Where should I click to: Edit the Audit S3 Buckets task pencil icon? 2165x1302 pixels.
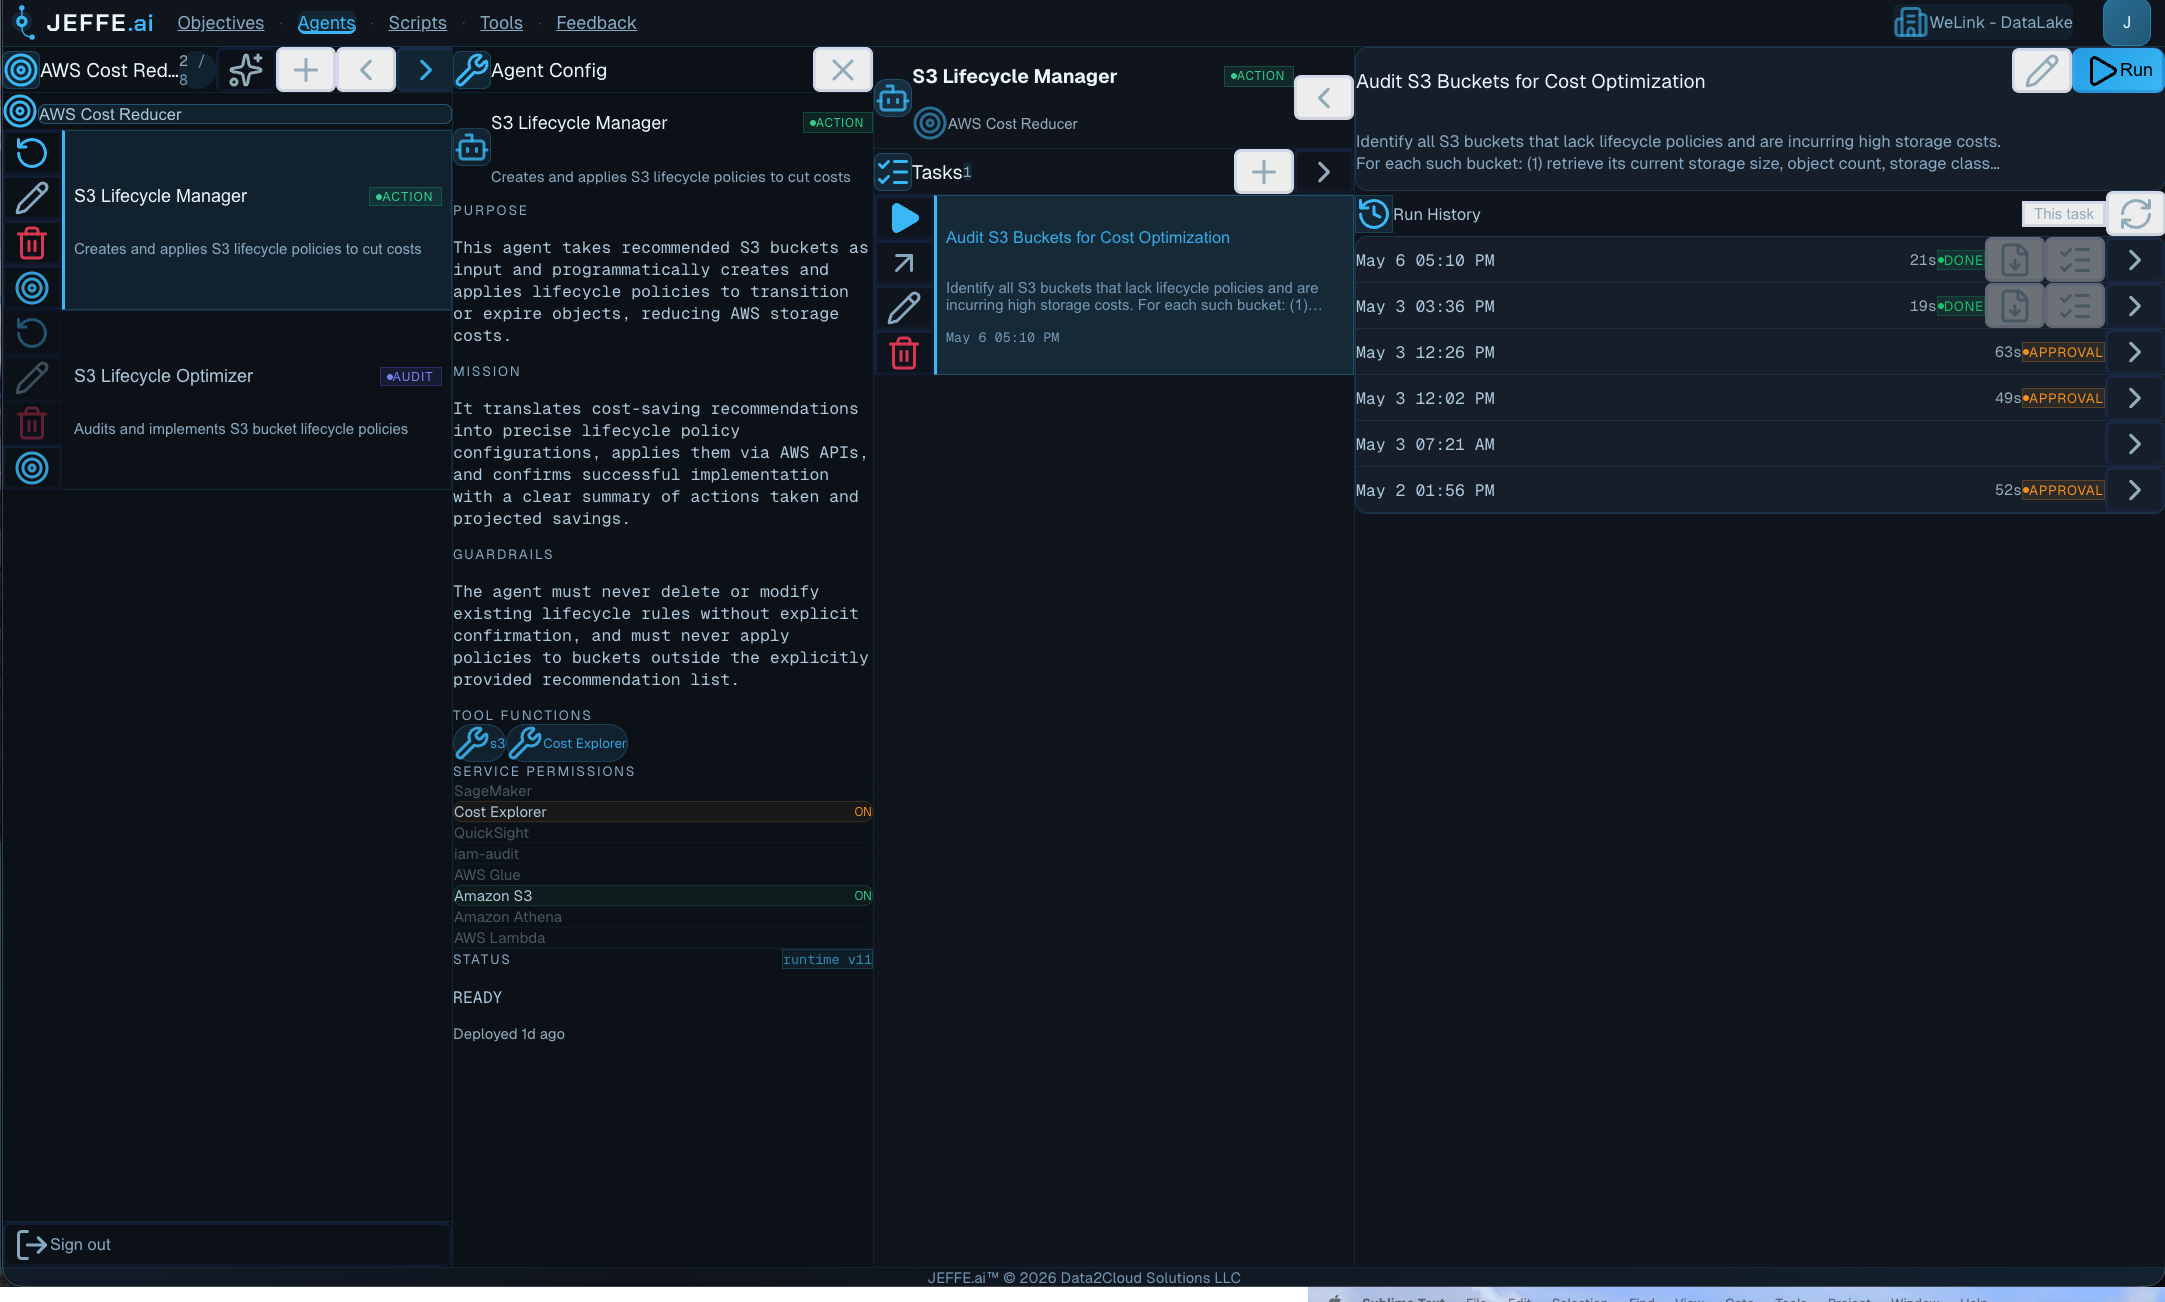(x=905, y=308)
